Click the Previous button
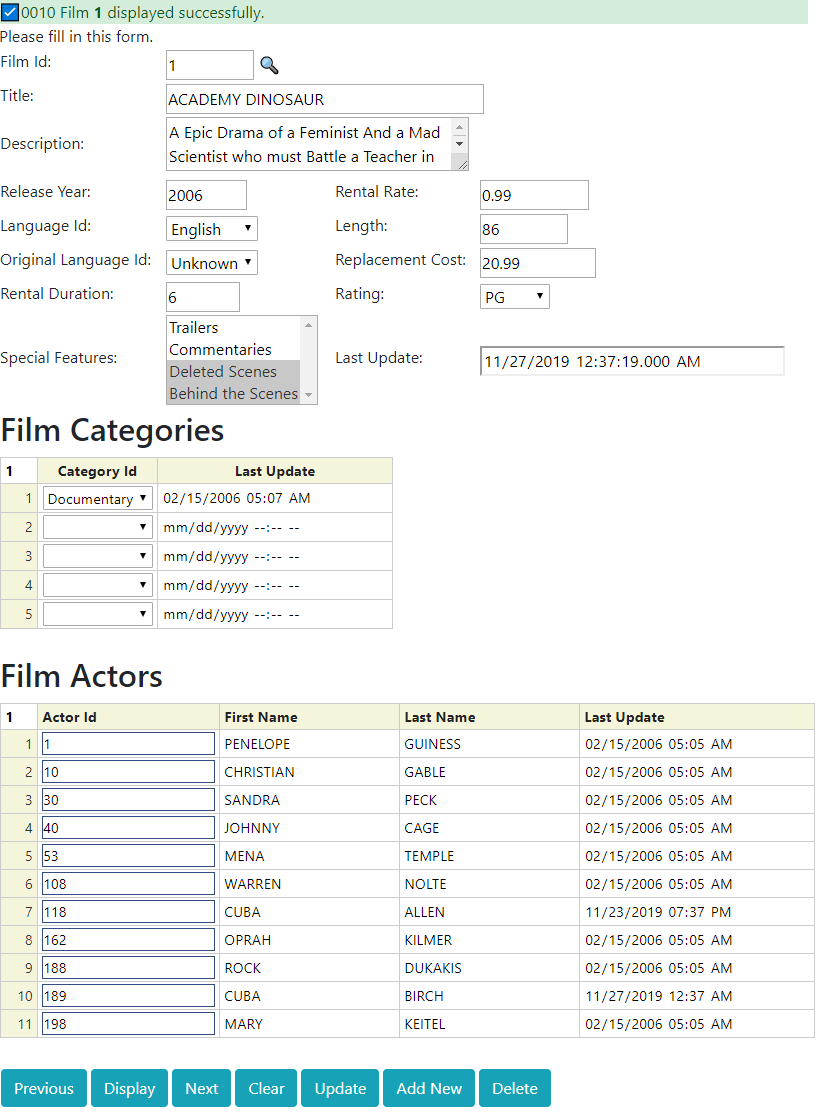Image resolution: width=840 pixels, height=1114 pixels. click(x=44, y=1089)
